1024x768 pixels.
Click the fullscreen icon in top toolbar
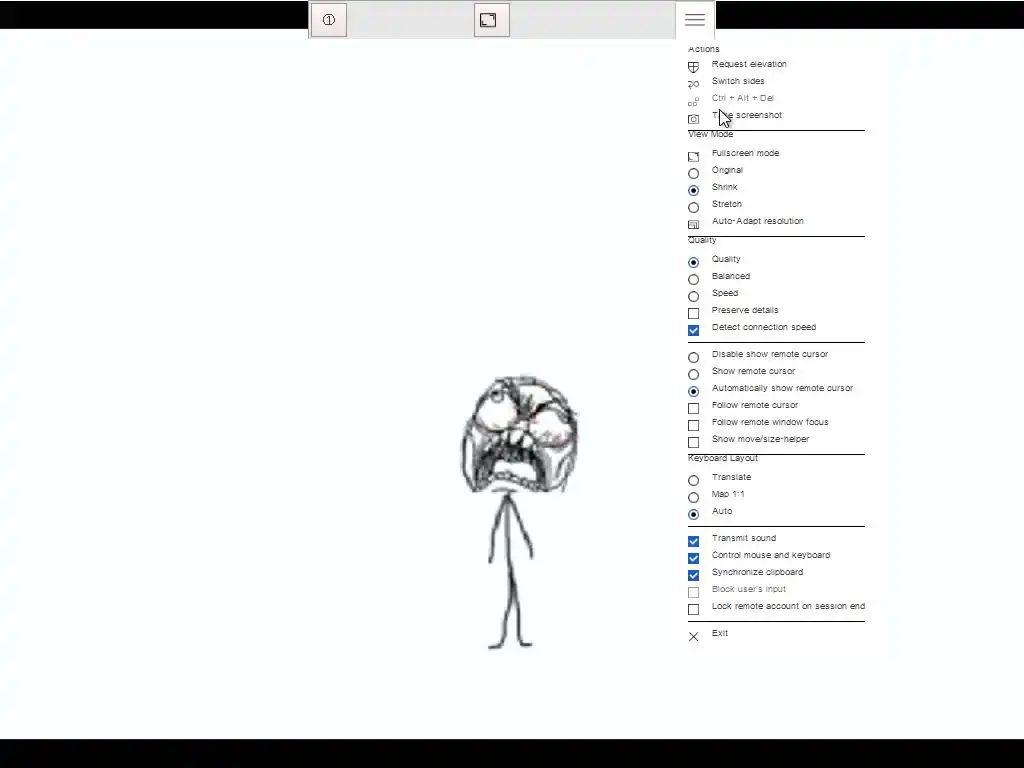pos(491,20)
